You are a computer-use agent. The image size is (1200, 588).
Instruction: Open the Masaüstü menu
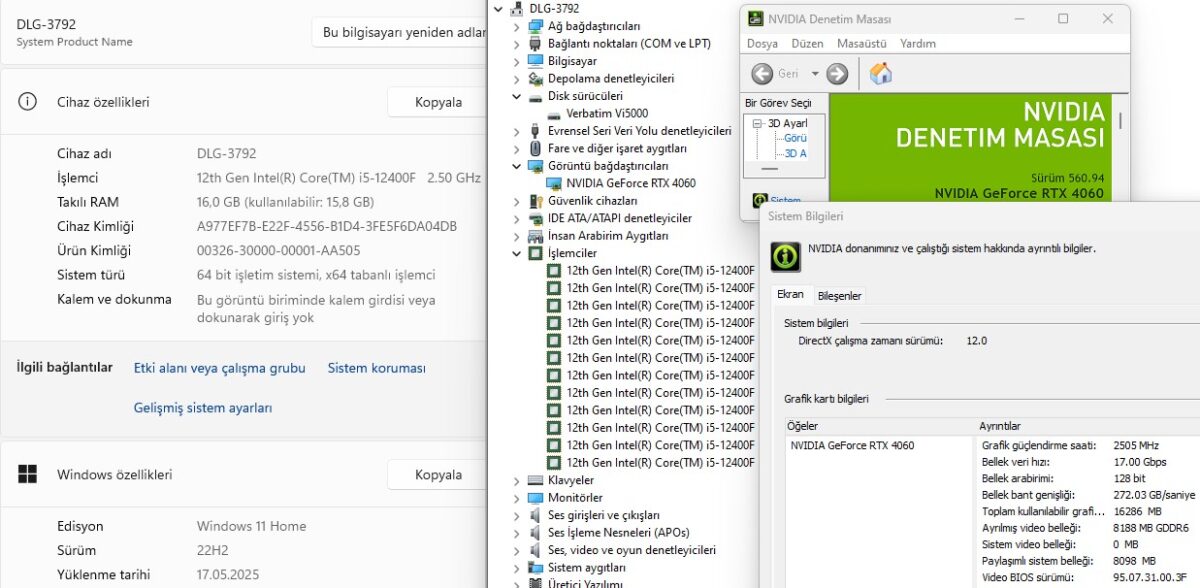pyautogui.click(x=861, y=43)
